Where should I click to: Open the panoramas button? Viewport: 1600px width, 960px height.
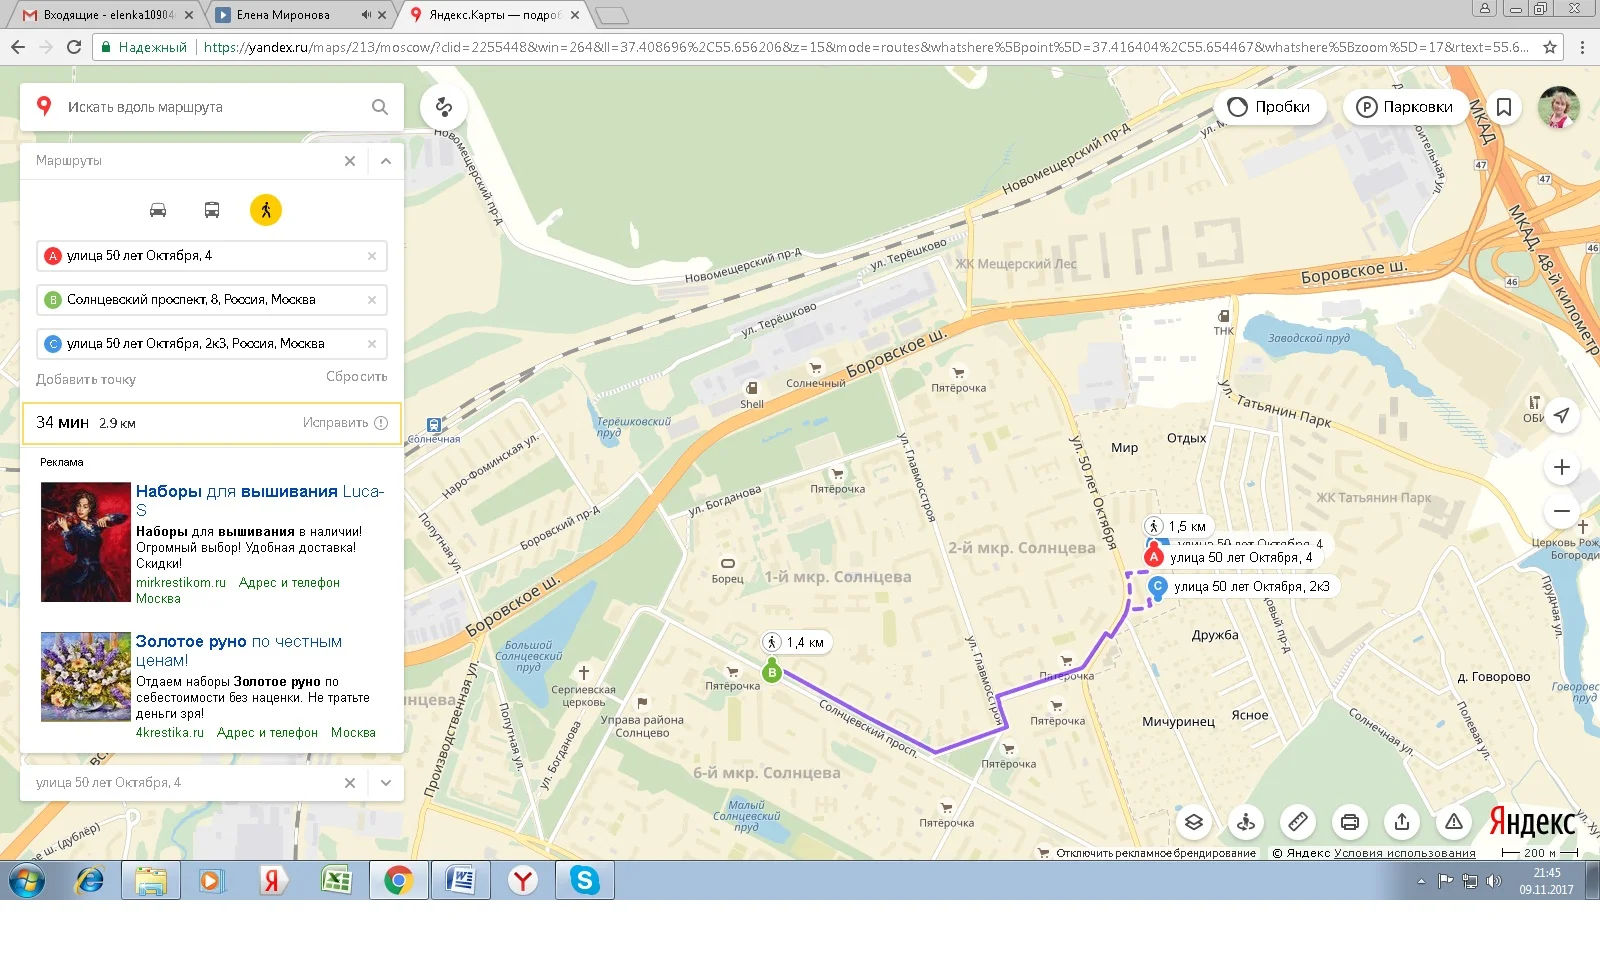1246,822
